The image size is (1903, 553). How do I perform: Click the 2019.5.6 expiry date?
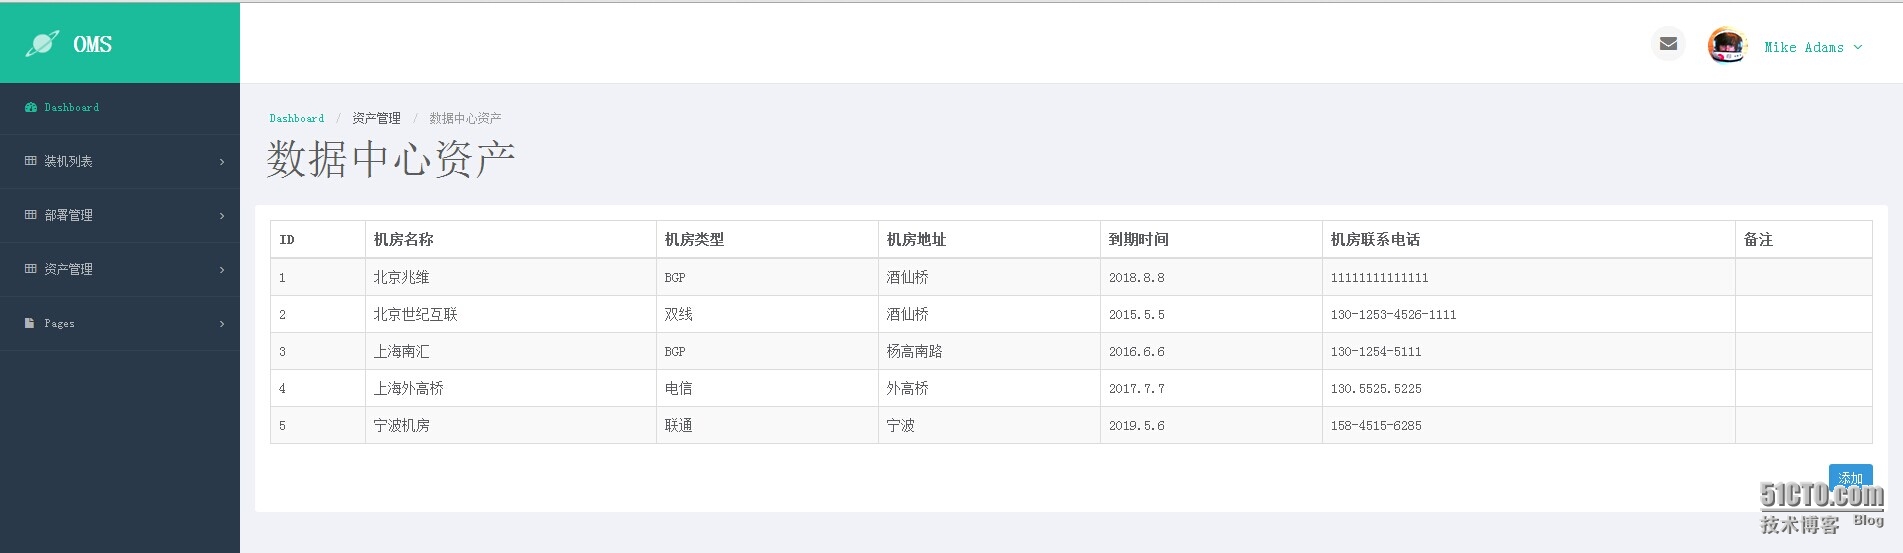(x=1136, y=425)
